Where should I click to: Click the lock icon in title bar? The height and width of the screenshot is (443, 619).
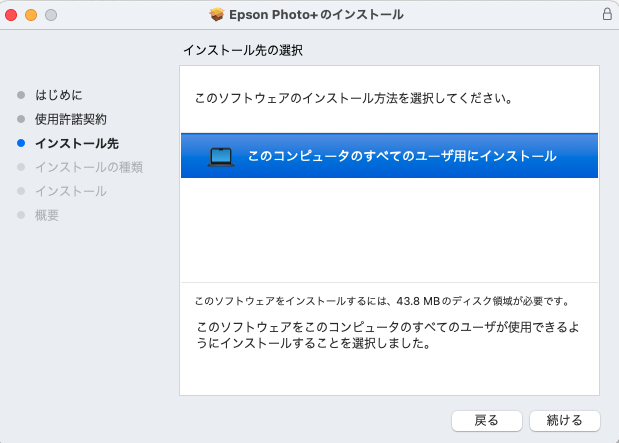607,14
